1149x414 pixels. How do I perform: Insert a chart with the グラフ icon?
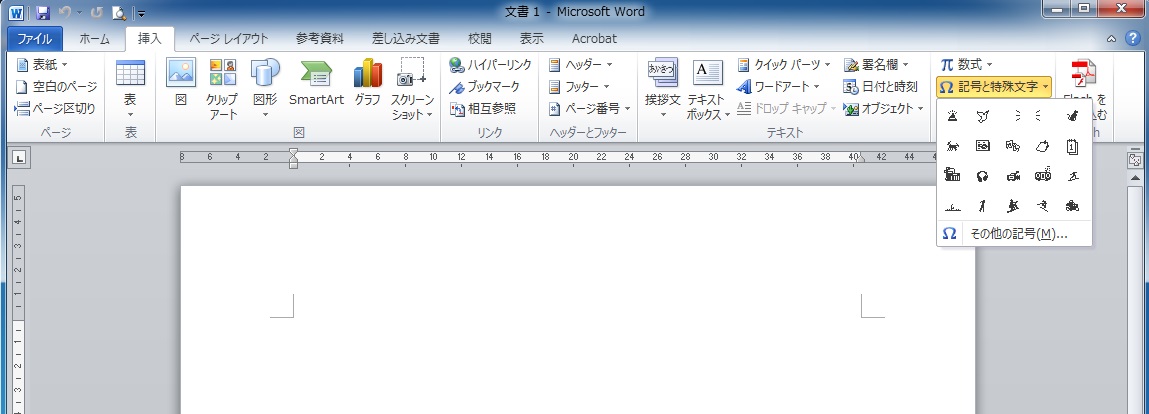coord(367,83)
